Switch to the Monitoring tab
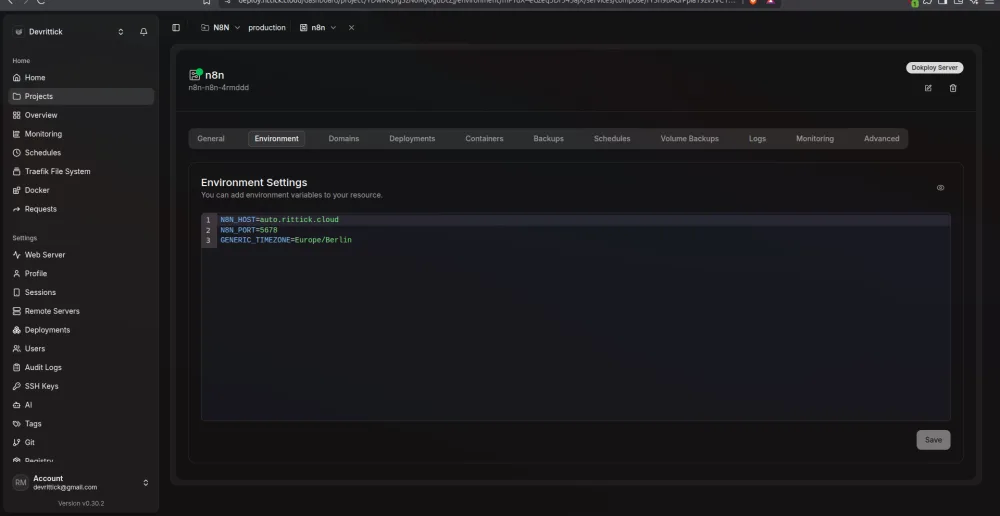This screenshot has width=1000, height=516. click(814, 139)
